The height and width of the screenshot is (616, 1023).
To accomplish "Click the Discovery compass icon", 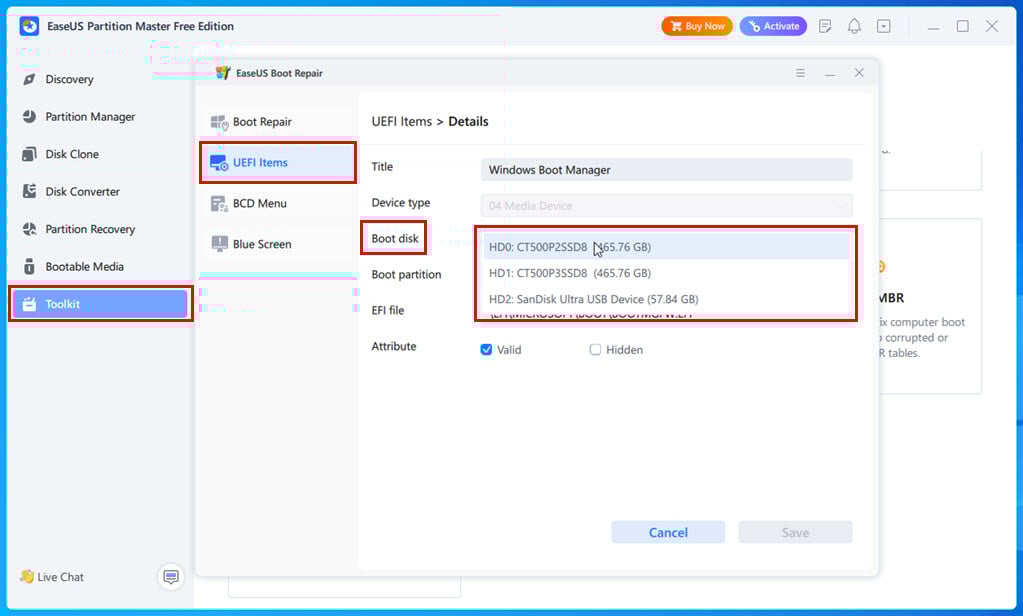I will (x=29, y=80).
